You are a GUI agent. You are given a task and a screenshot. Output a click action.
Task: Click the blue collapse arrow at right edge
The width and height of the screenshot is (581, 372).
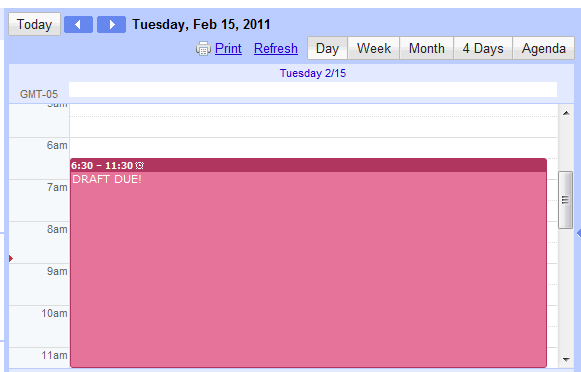[578, 233]
